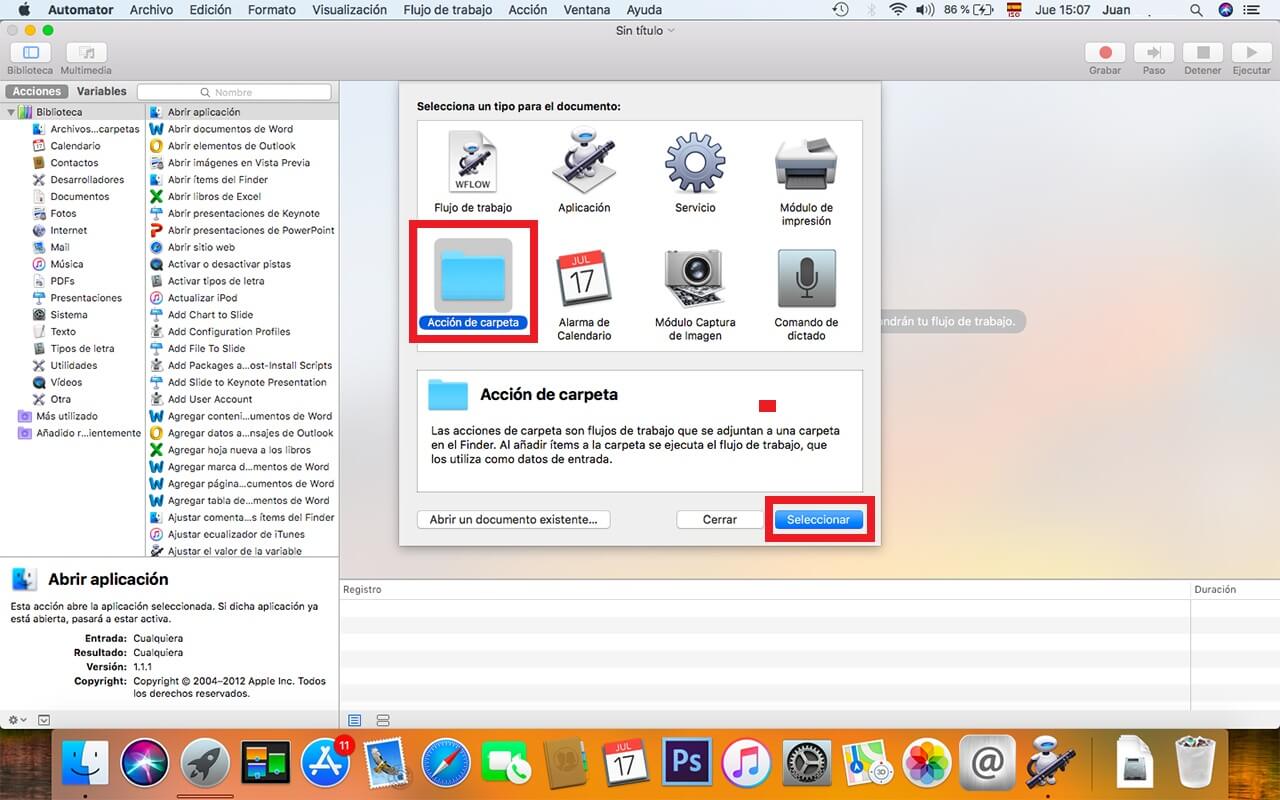Toggle the description pane show/hide button
The width and height of the screenshot is (1280, 800).
tap(44, 719)
